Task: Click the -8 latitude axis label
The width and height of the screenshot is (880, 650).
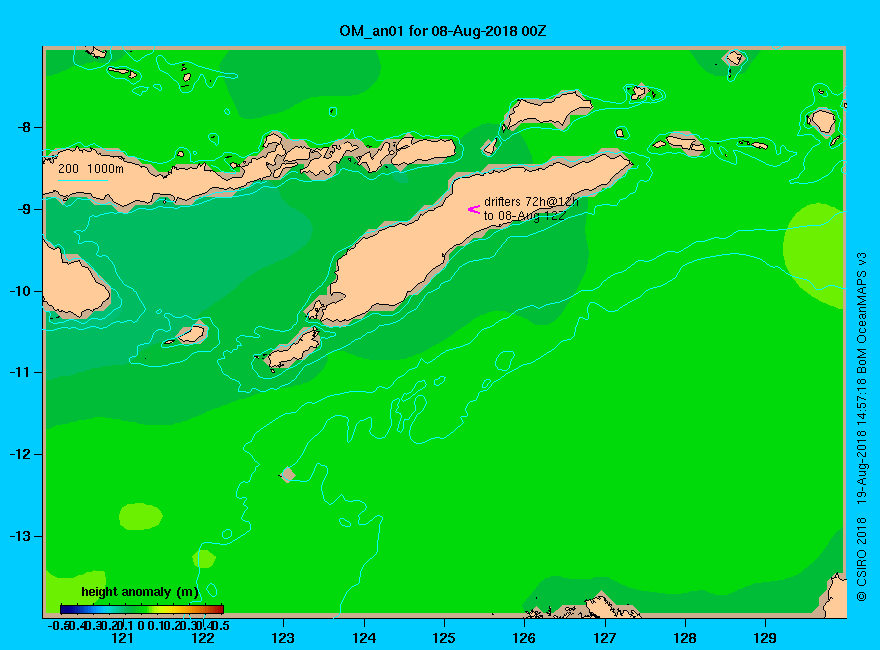Action: (x=24, y=127)
